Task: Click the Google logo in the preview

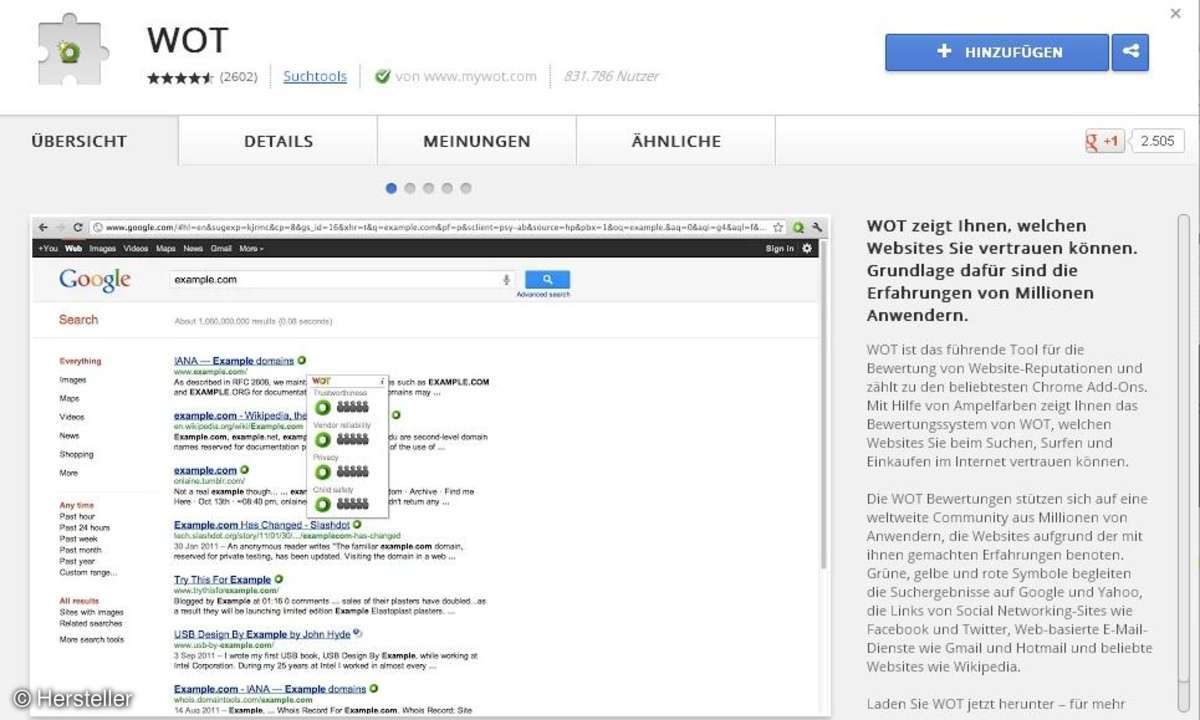Action: tap(95, 280)
